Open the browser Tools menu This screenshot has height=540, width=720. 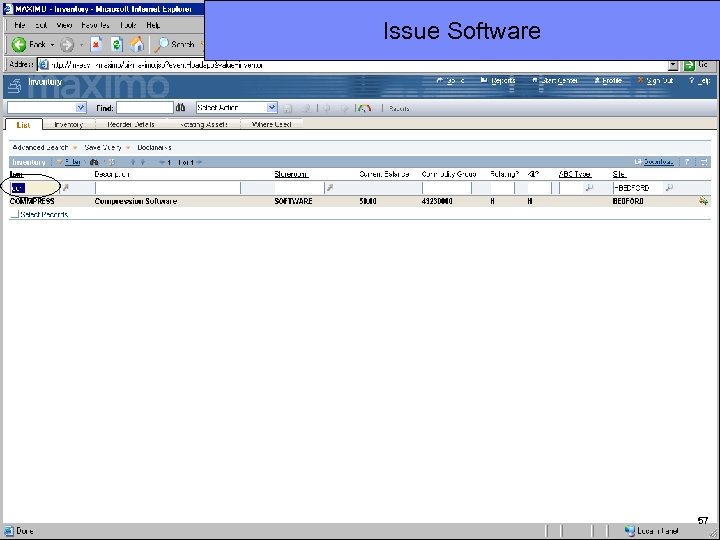[x=129, y=25]
